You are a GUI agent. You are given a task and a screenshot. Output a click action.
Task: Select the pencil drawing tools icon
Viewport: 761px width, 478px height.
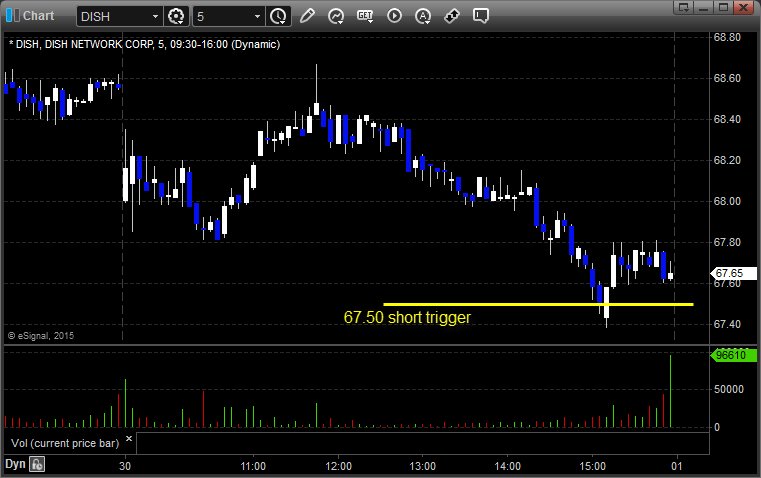[x=307, y=16]
